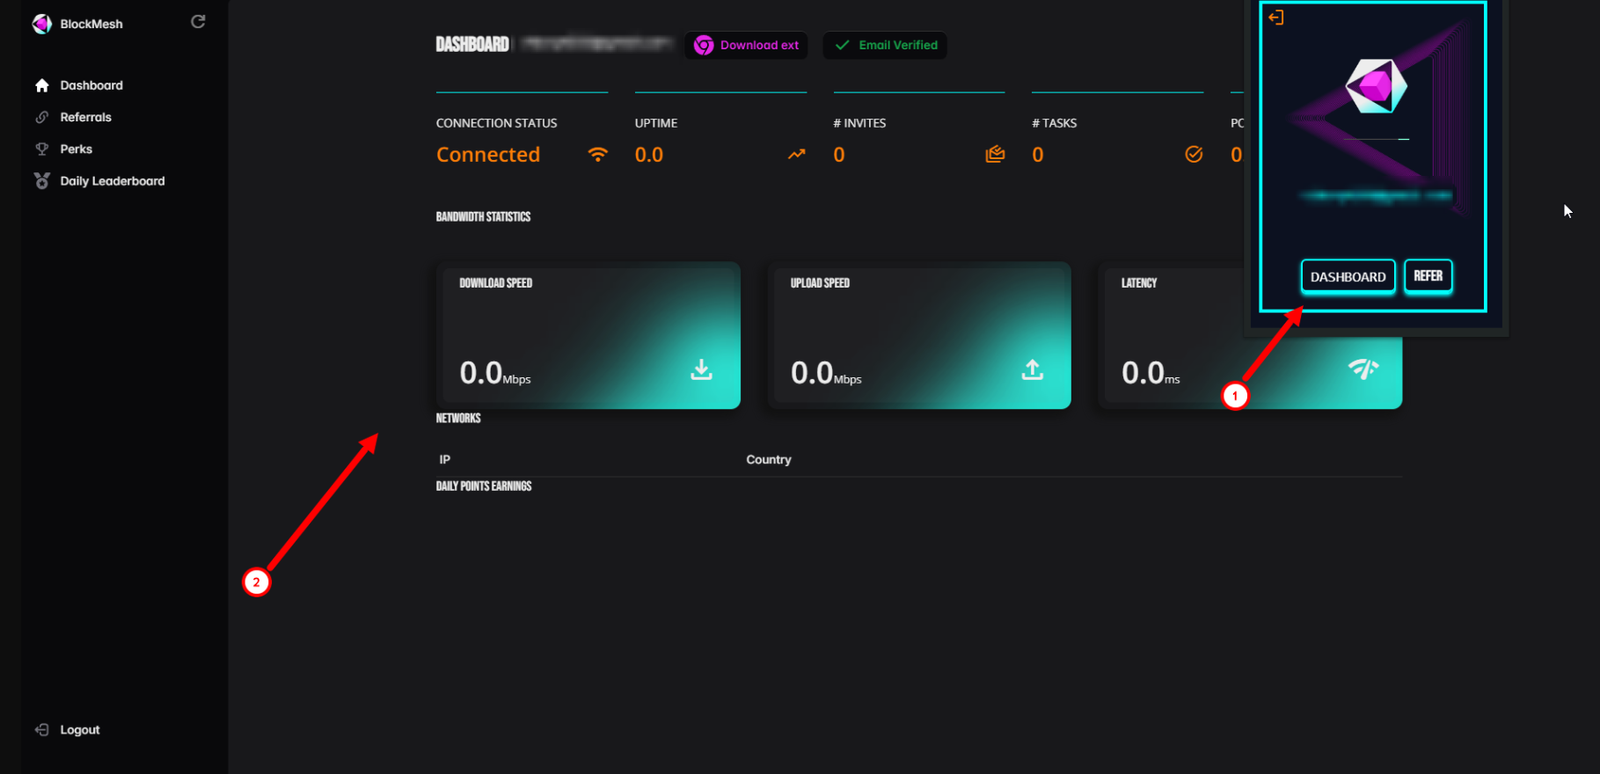The width and height of the screenshot is (1600, 774).
Task: Click the Email Verified badge
Action: pos(885,46)
